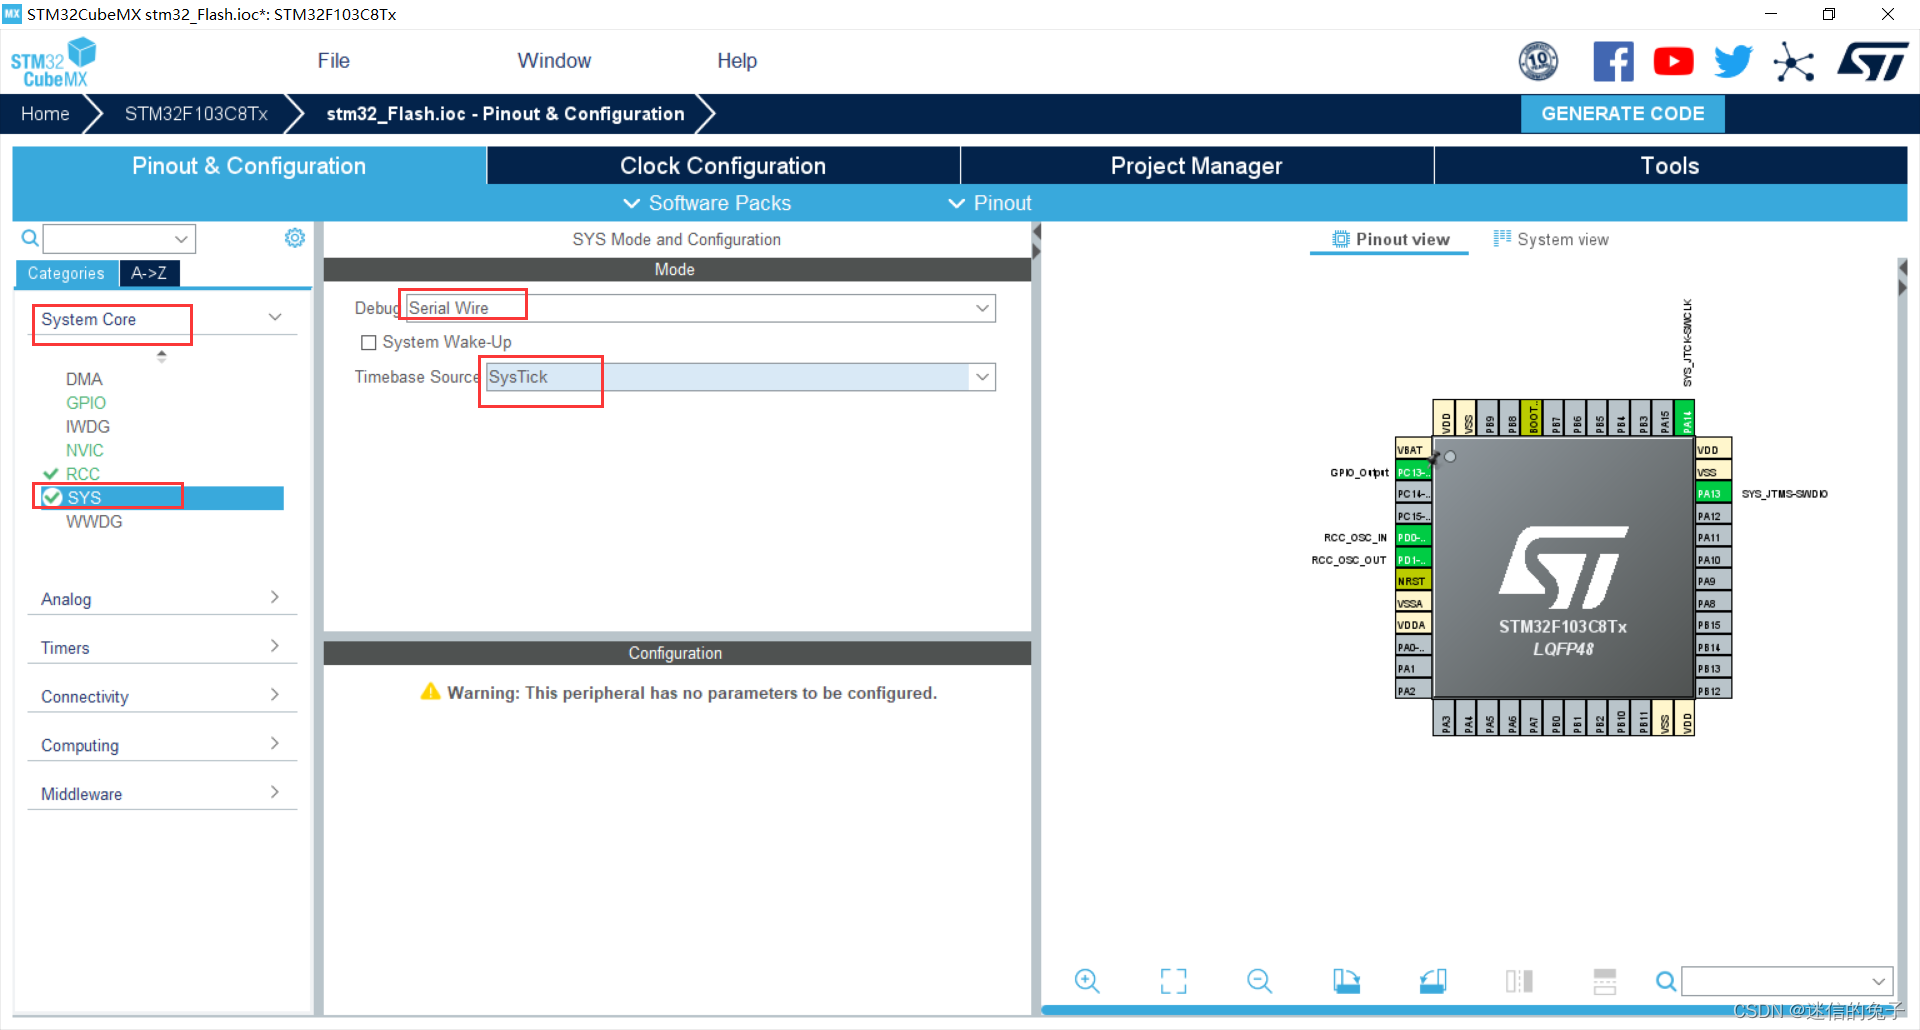The image size is (1920, 1030).
Task: Click the pin list layout icon
Action: (1605, 981)
